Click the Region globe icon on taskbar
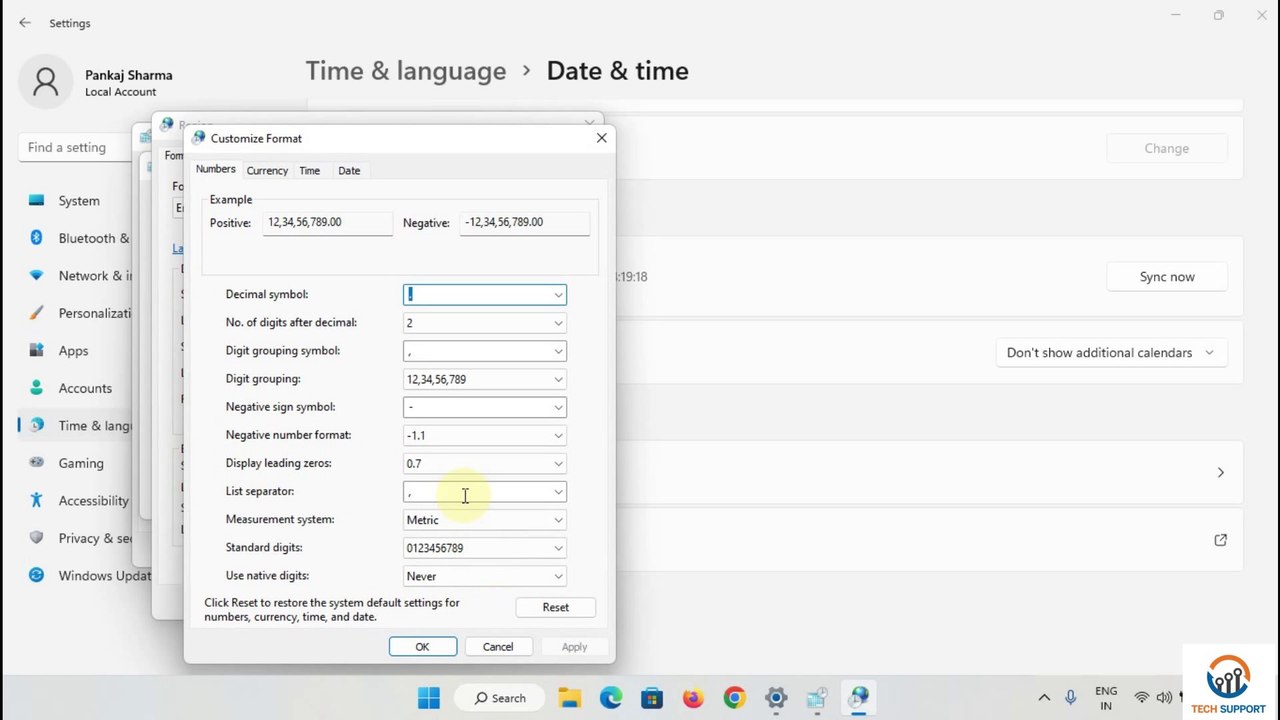The image size is (1280, 720). (x=858, y=698)
